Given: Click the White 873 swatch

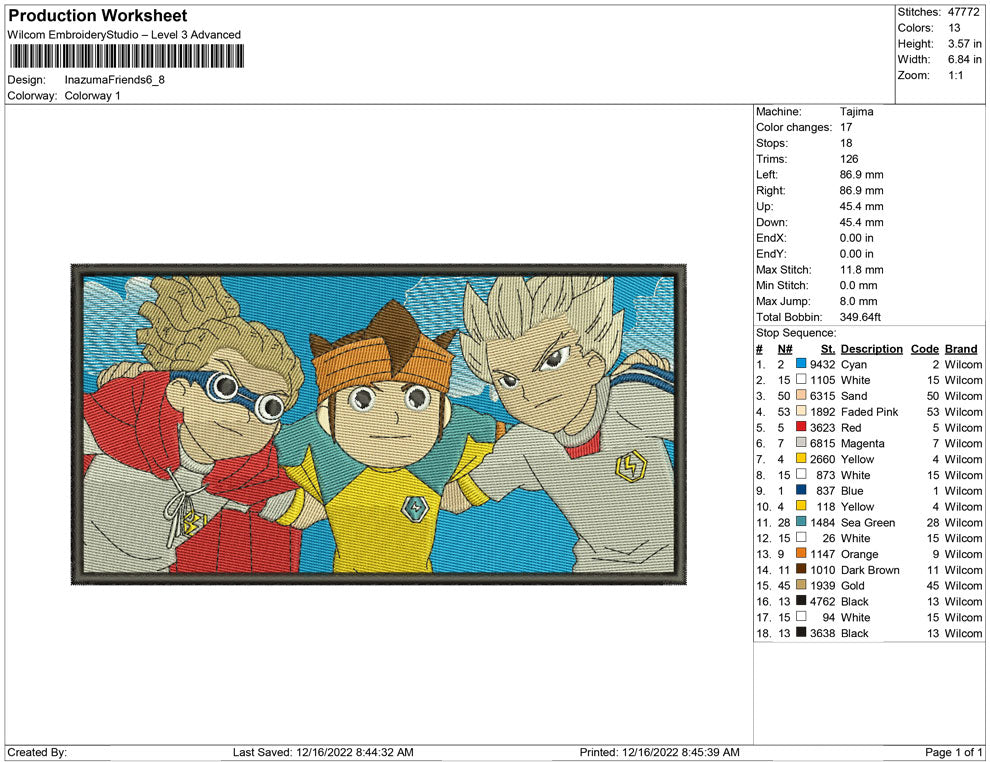Looking at the screenshot, I should pyautogui.click(x=801, y=475).
